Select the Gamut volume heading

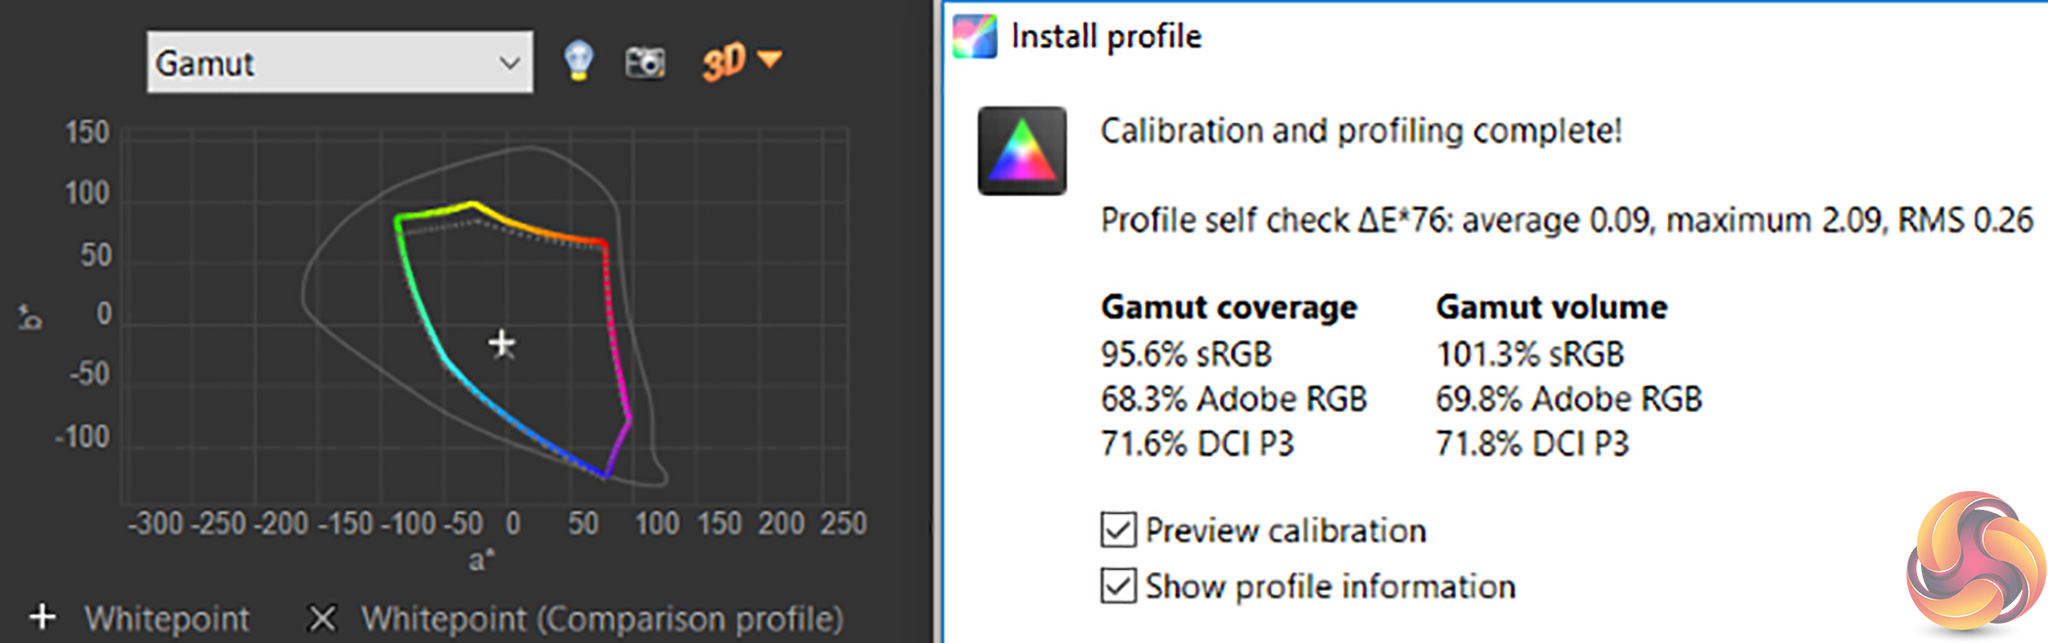1551,307
